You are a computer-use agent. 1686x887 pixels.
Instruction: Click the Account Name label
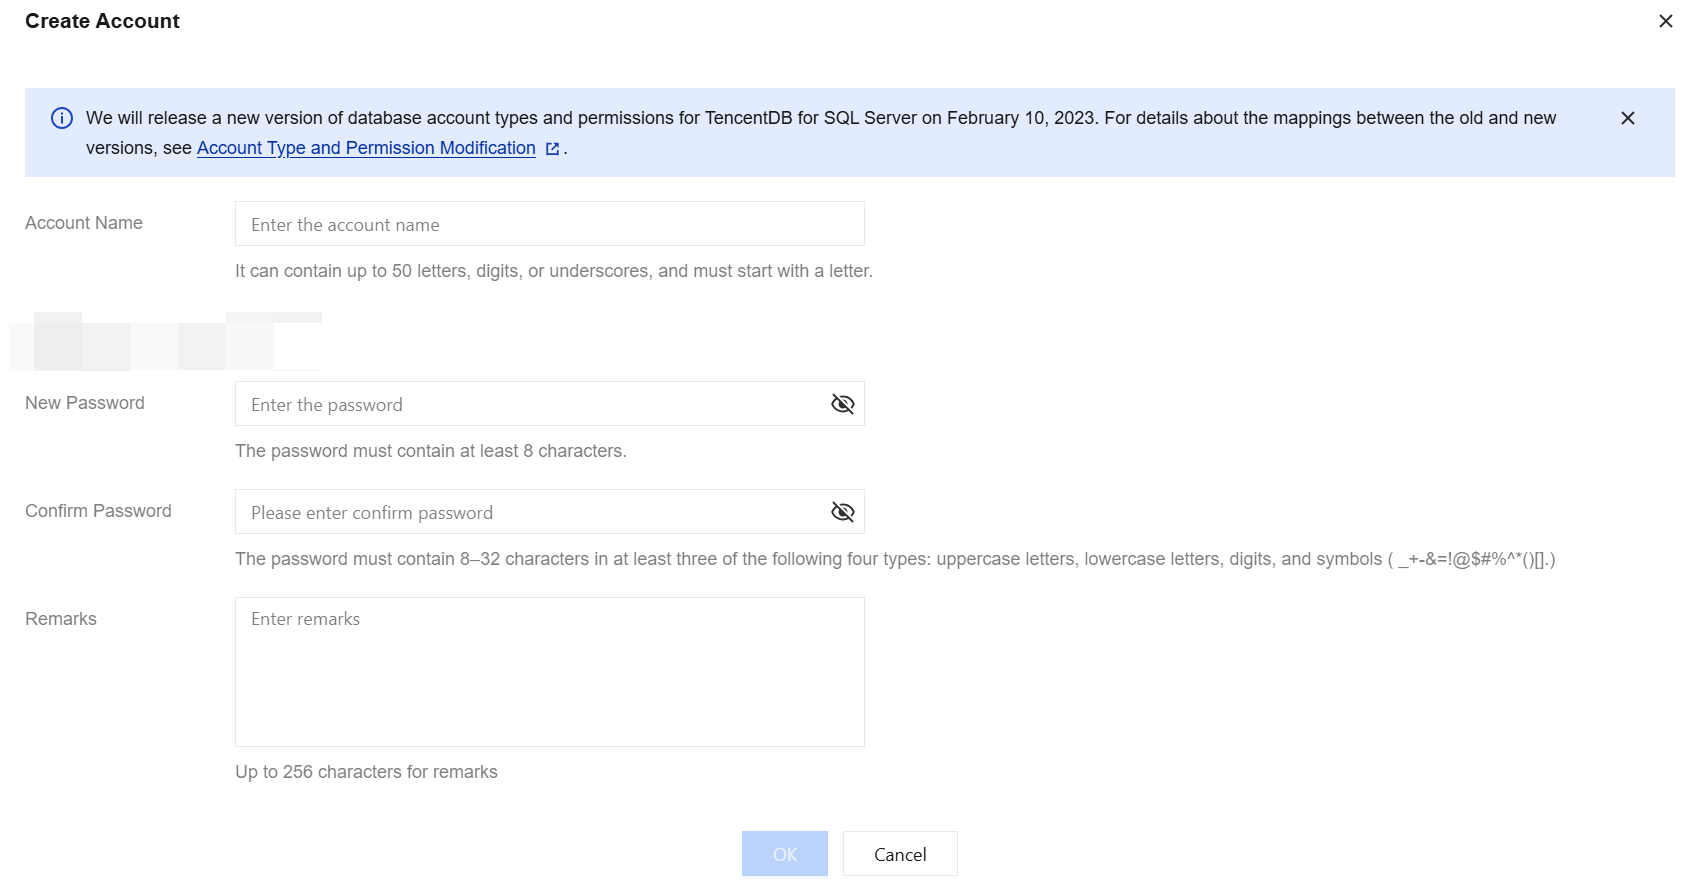coord(84,223)
